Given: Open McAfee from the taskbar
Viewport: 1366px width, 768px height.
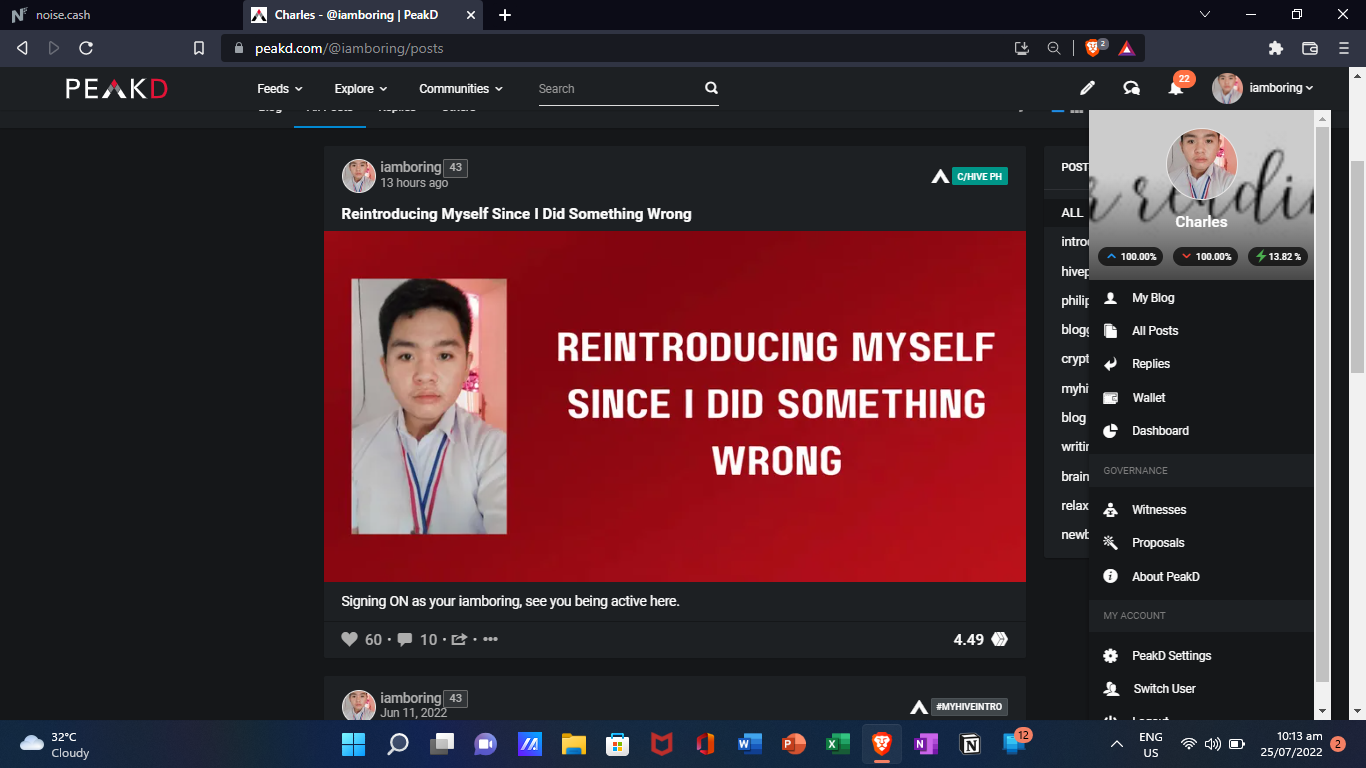Looking at the screenshot, I should click(x=661, y=744).
